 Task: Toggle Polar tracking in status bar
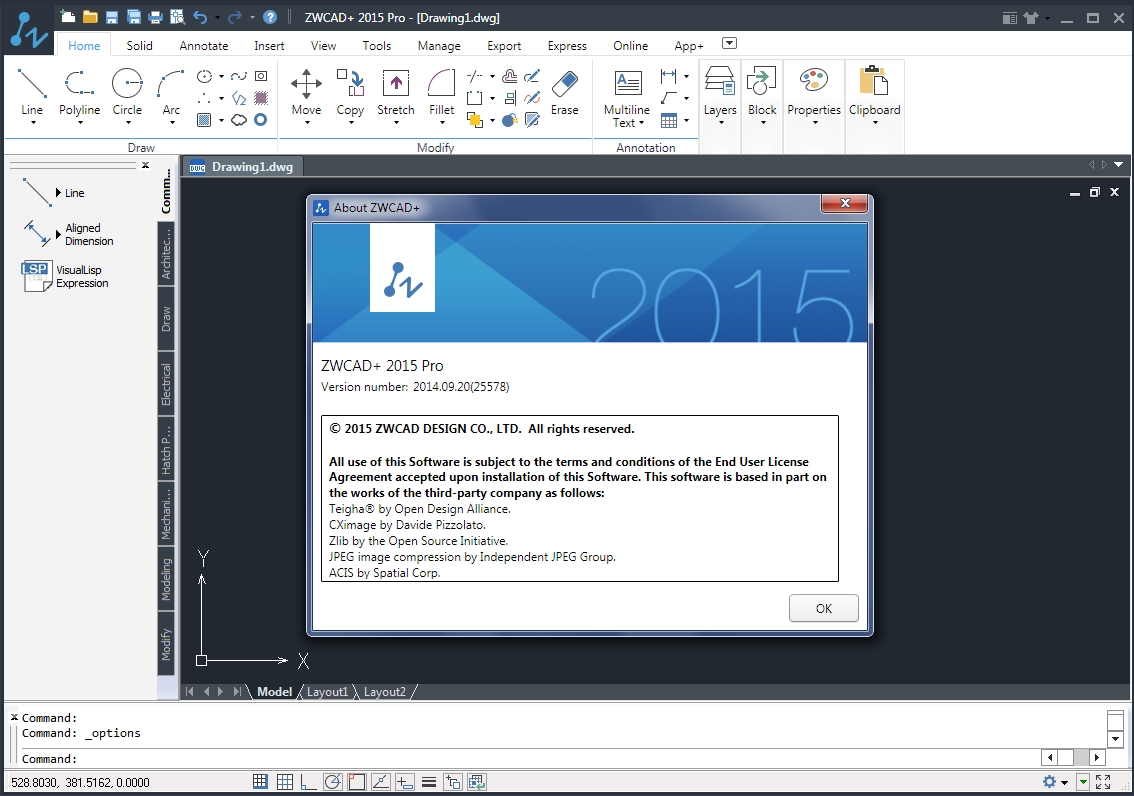coord(333,782)
